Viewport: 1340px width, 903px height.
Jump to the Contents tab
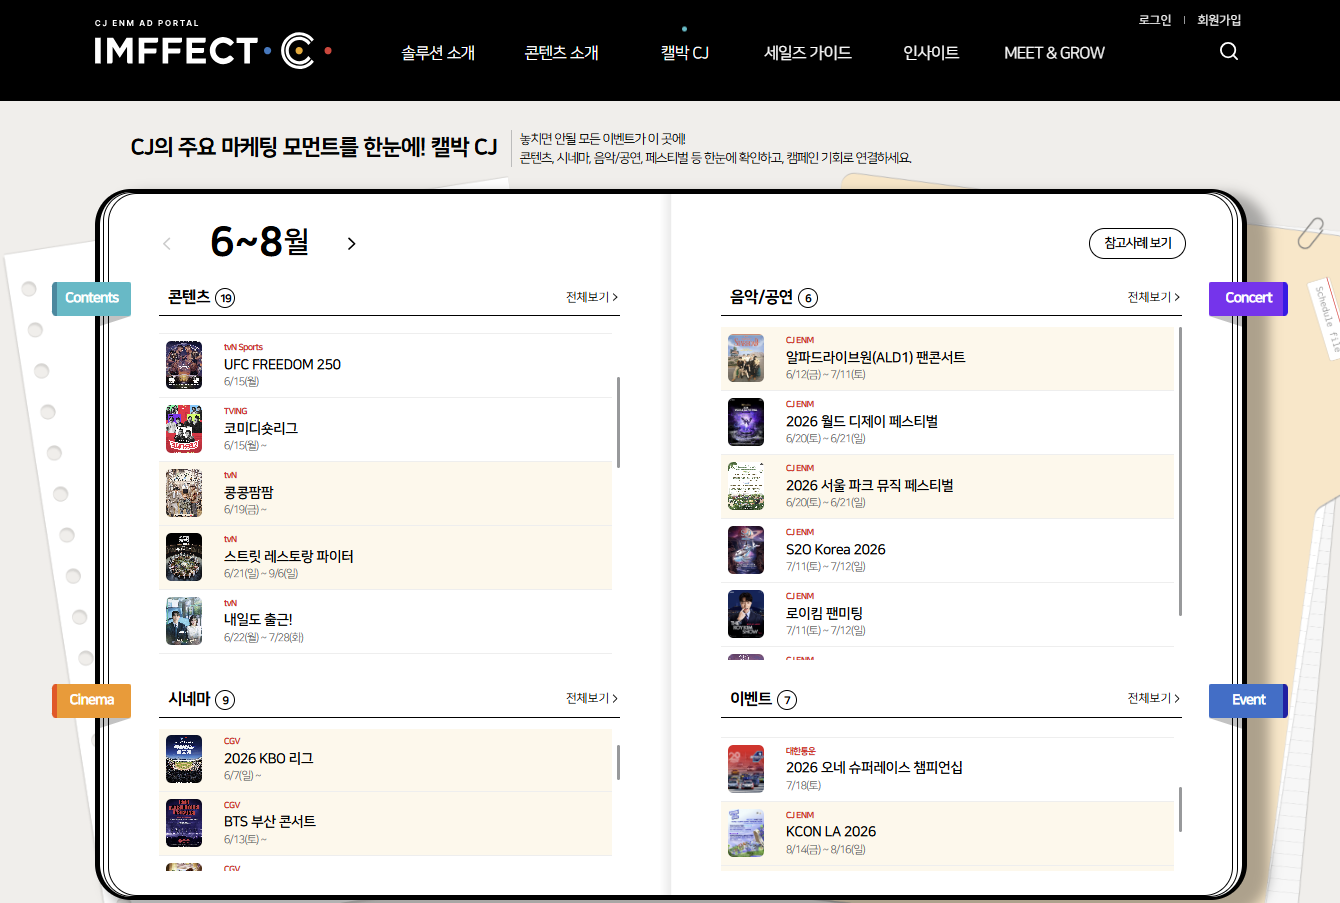coord(92,298)
